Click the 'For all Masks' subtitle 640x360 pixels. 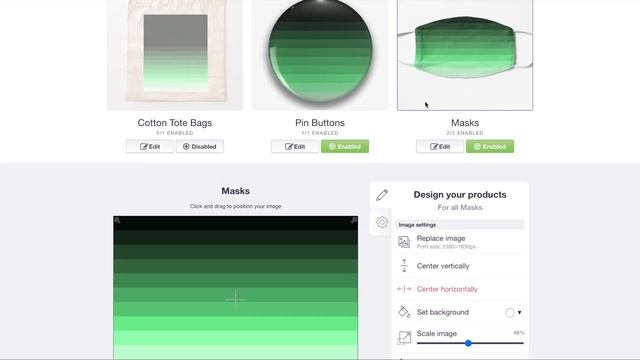460,207
